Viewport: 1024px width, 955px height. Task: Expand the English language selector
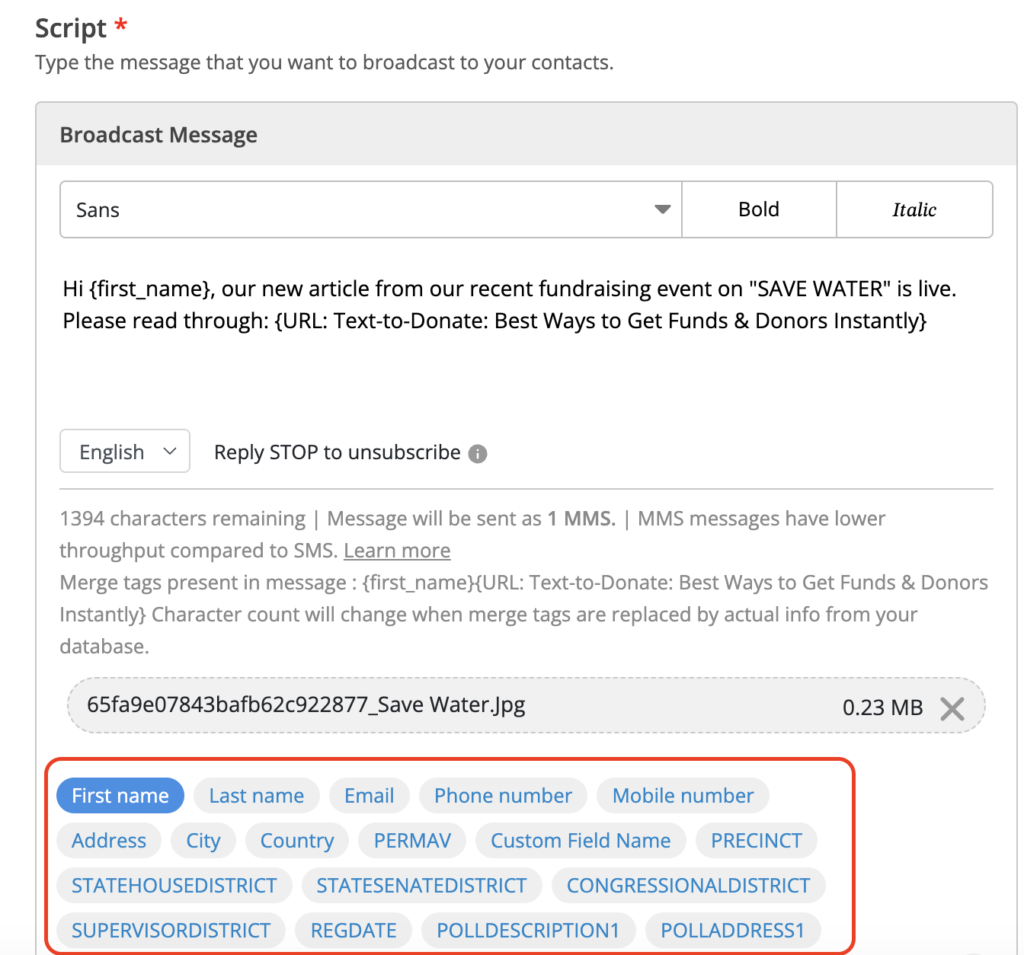[124, 452]
